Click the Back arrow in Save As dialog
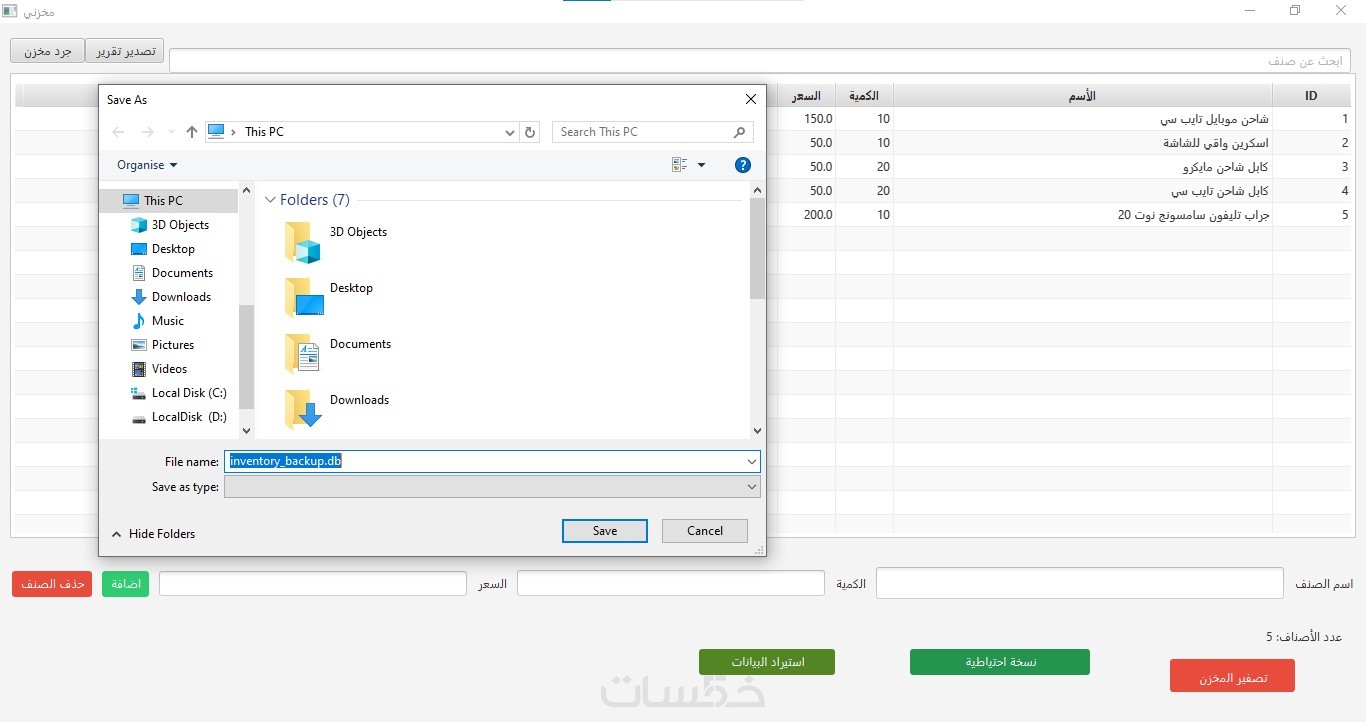Viewport: 1366px width, 722px height. (119, 132)
